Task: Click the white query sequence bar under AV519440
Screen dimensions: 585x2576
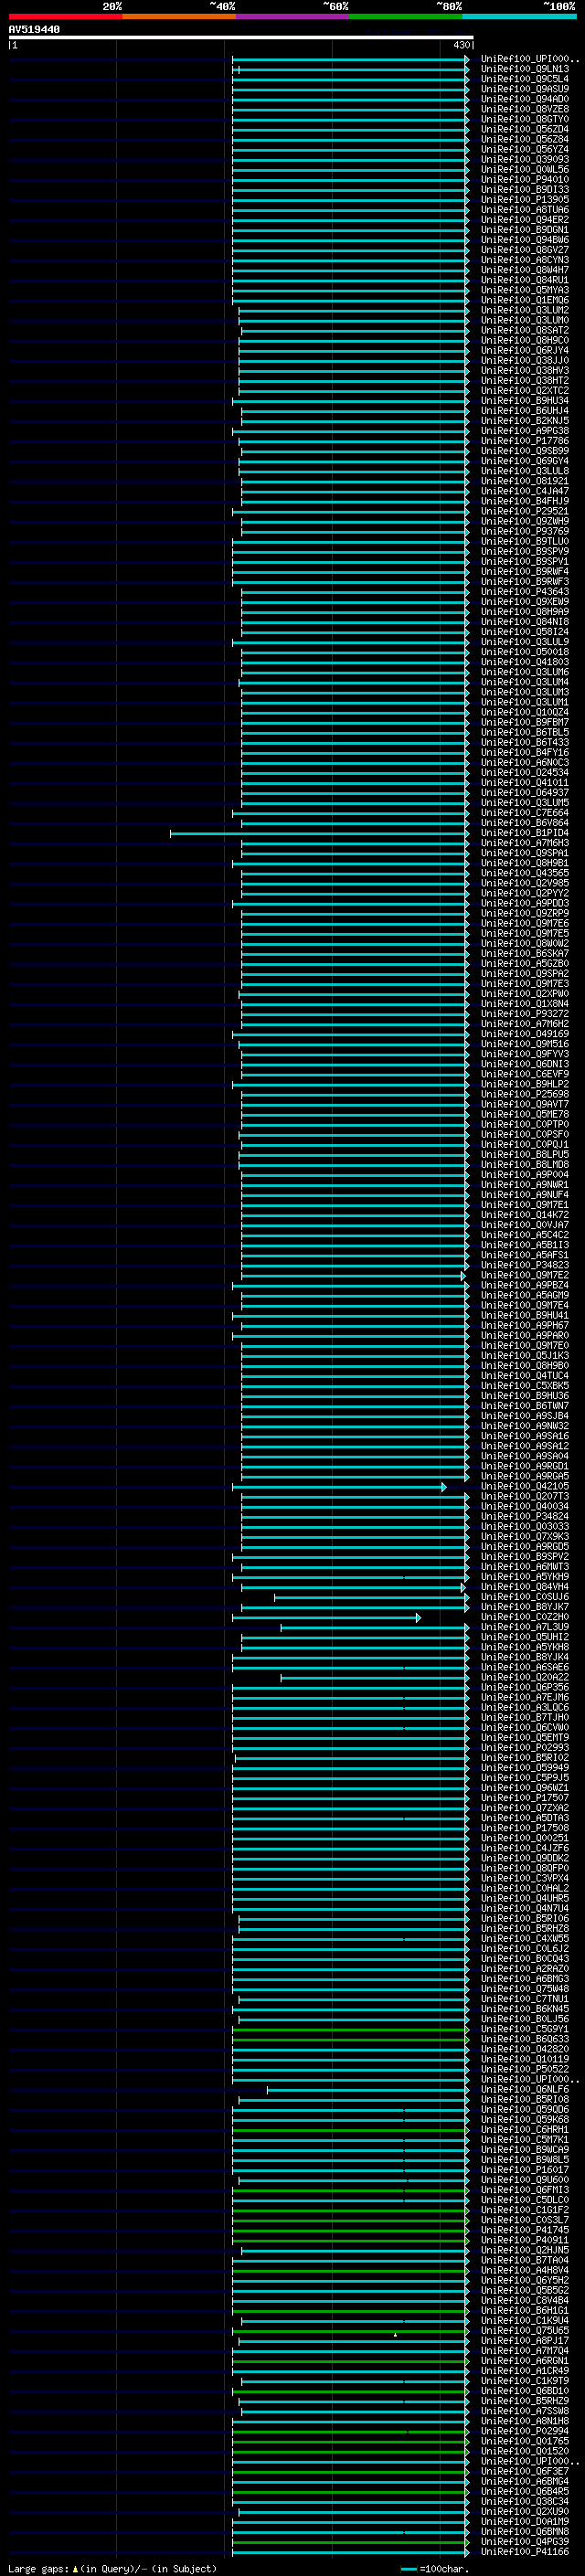Action: [x=241, y=38]
